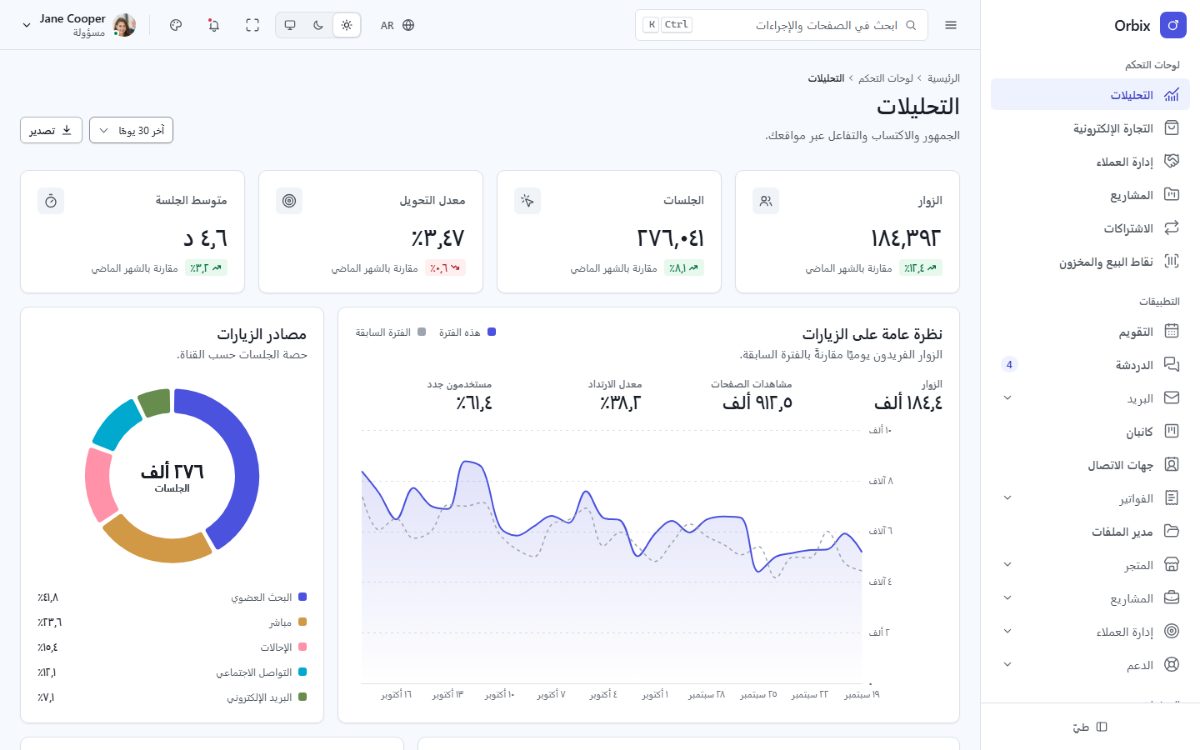Click the folder icon for مدير الملفات
1200x750 pixels.
1172,532
